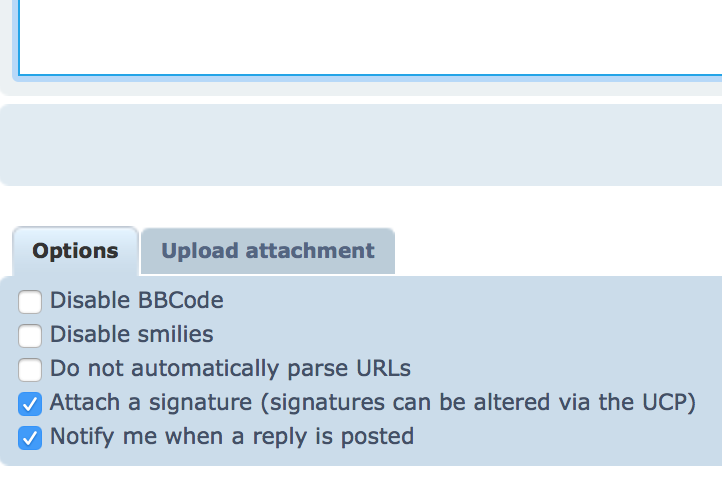Click the "Disable BBCode" label text

click(137, 300)
